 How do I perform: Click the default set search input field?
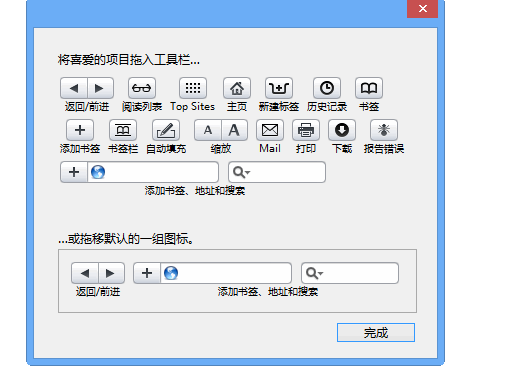point(350,273)
